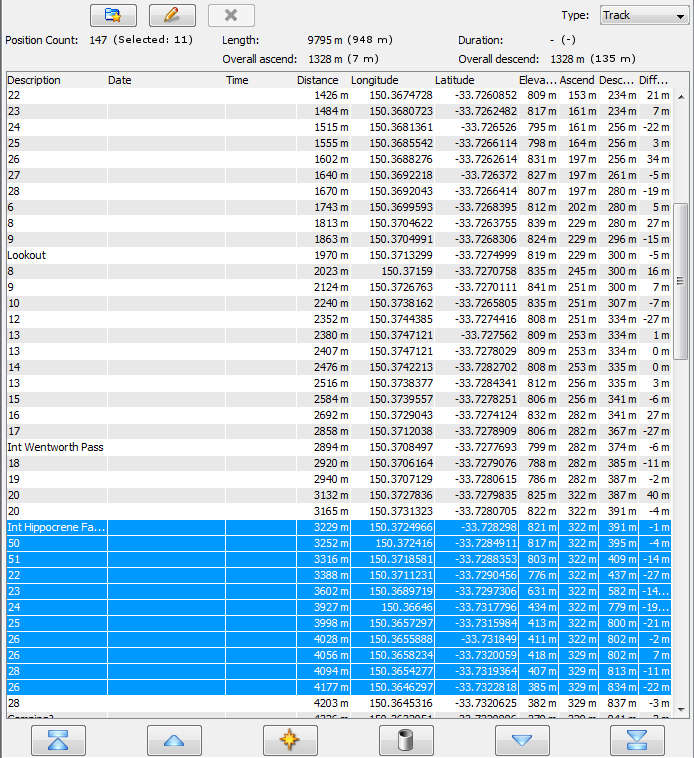Viewport: 694px width, 758px height.
Task: Click the open/add positions list folder icon
Action: (x=113, y=15)
